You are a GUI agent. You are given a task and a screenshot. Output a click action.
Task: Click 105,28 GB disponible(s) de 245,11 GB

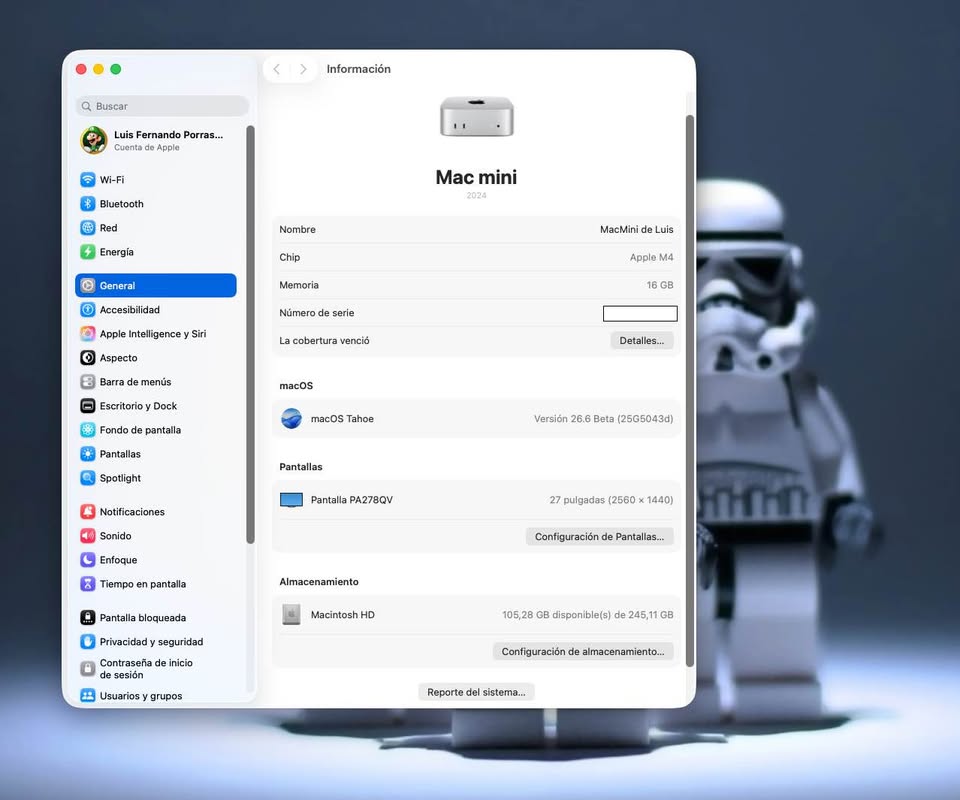(x=588, y=615)
